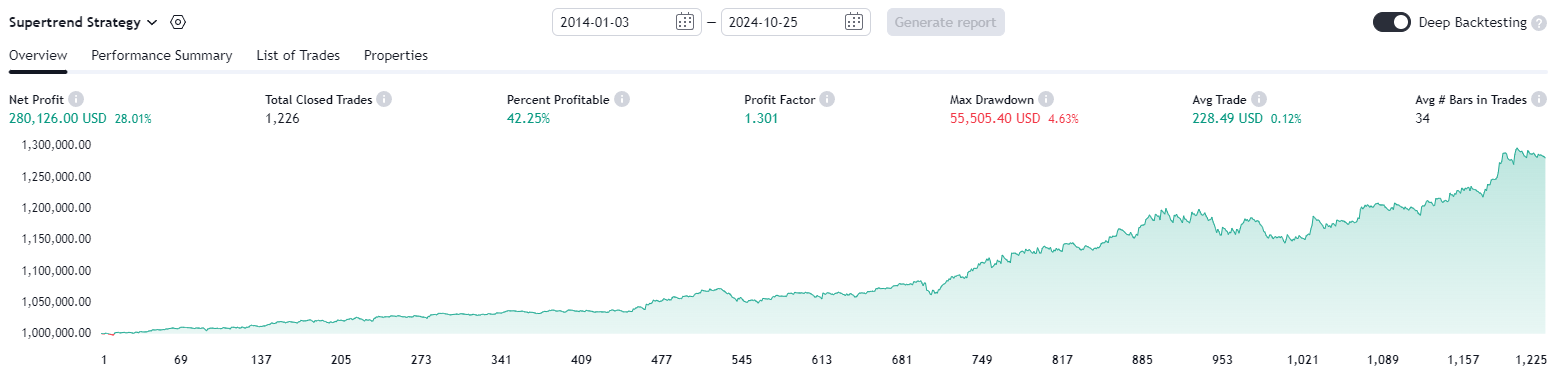Image resolution: width=1557 pixels, height=375 pixels.
Task: Select the Overview tab
Action: click(x=38, y=56)
